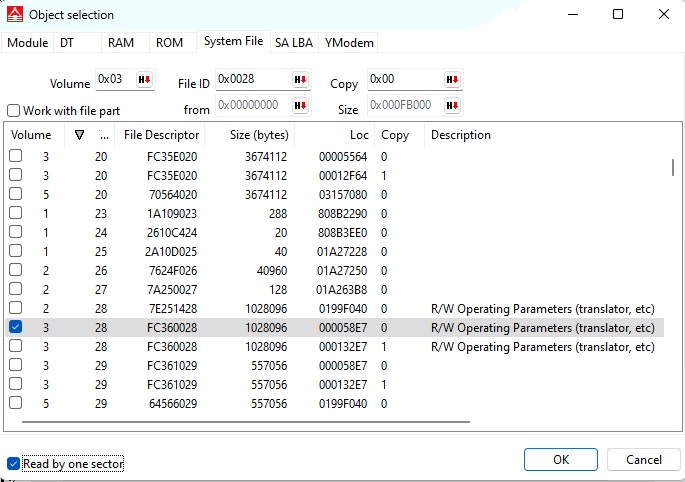The height and width of the screenshot is (482, 685).
Task: Check the row with descriptor 2A10D025
Action: [x=16, y=251]
